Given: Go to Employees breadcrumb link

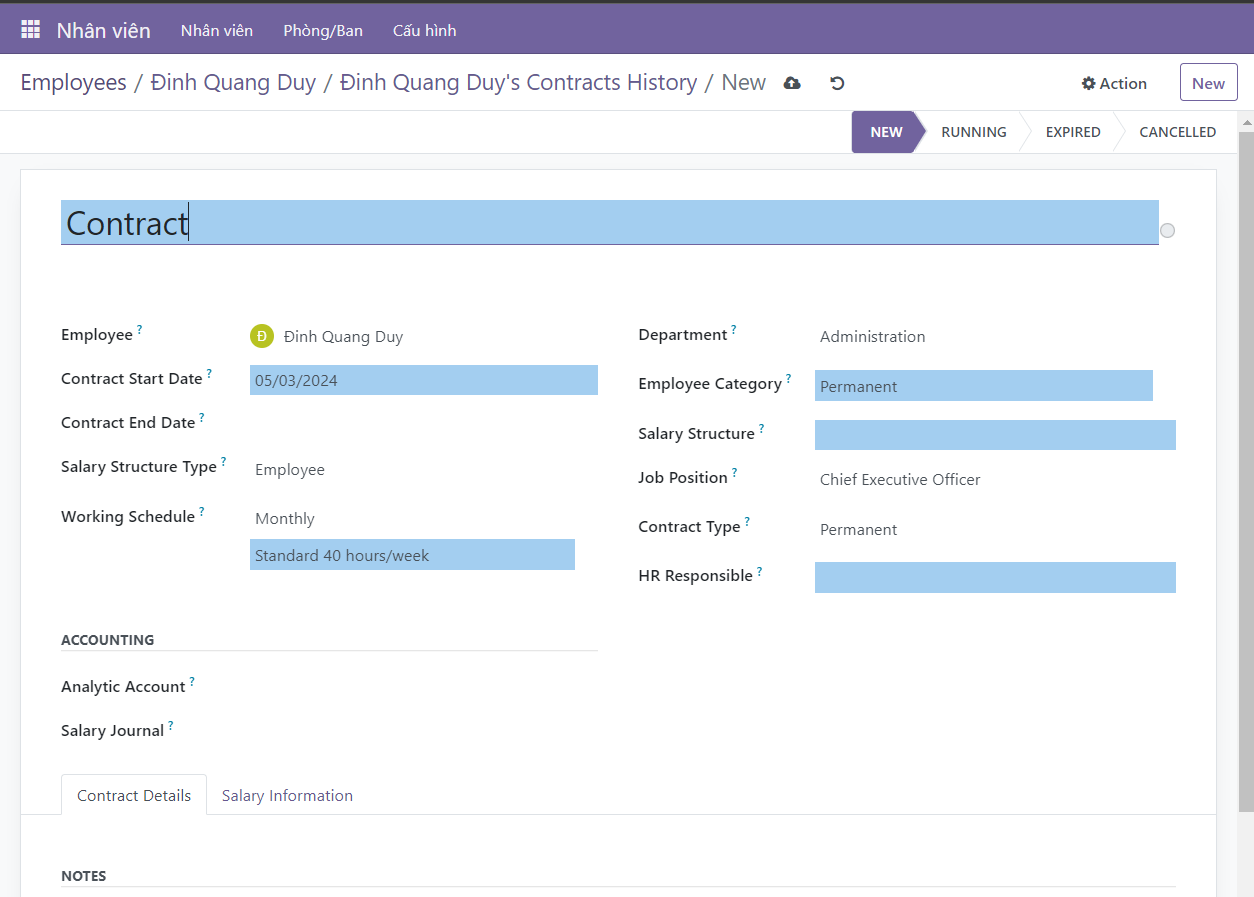Looking at the screenshot, I should 73,83.
